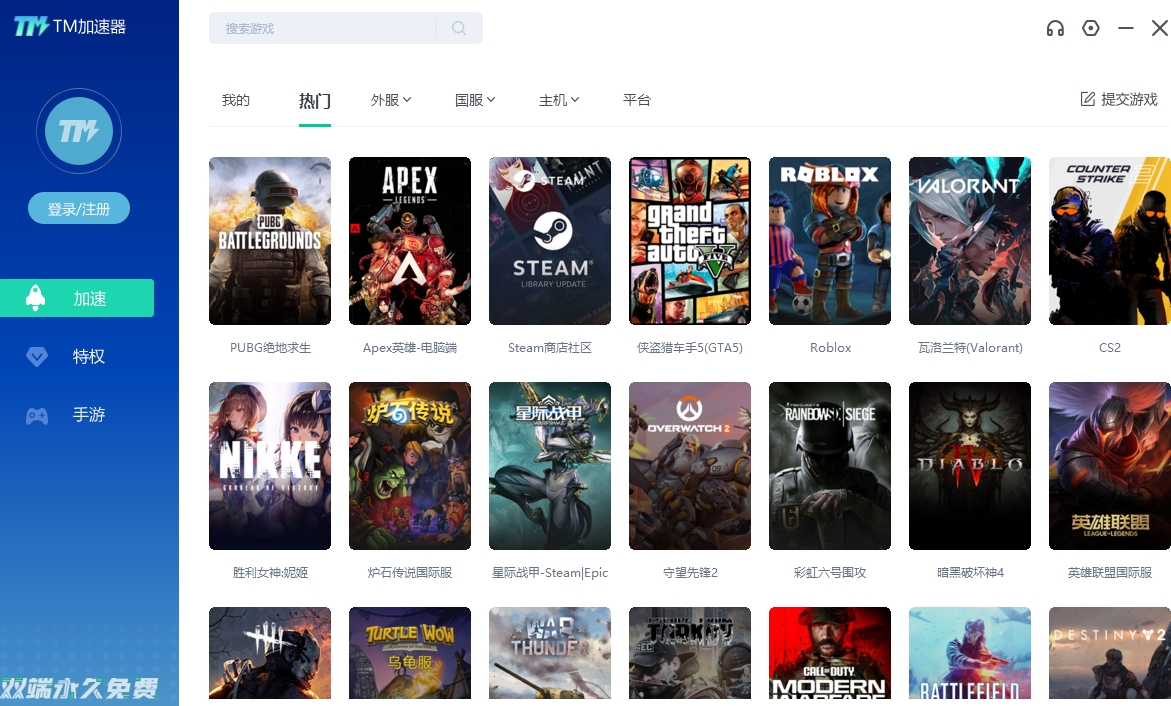
Task: Click the 胜利女神:妮姬 label
Action: (x=270, y=572)
